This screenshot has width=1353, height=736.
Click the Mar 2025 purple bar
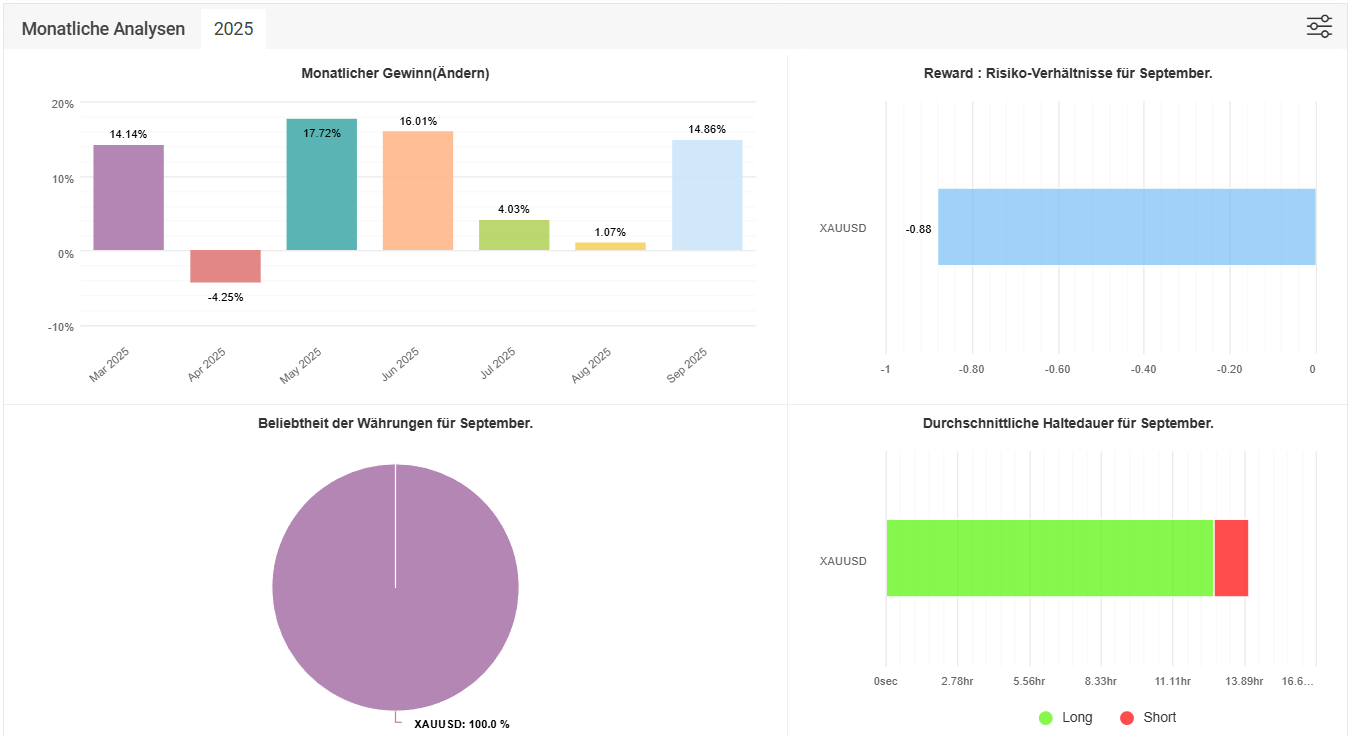point(129,198)
